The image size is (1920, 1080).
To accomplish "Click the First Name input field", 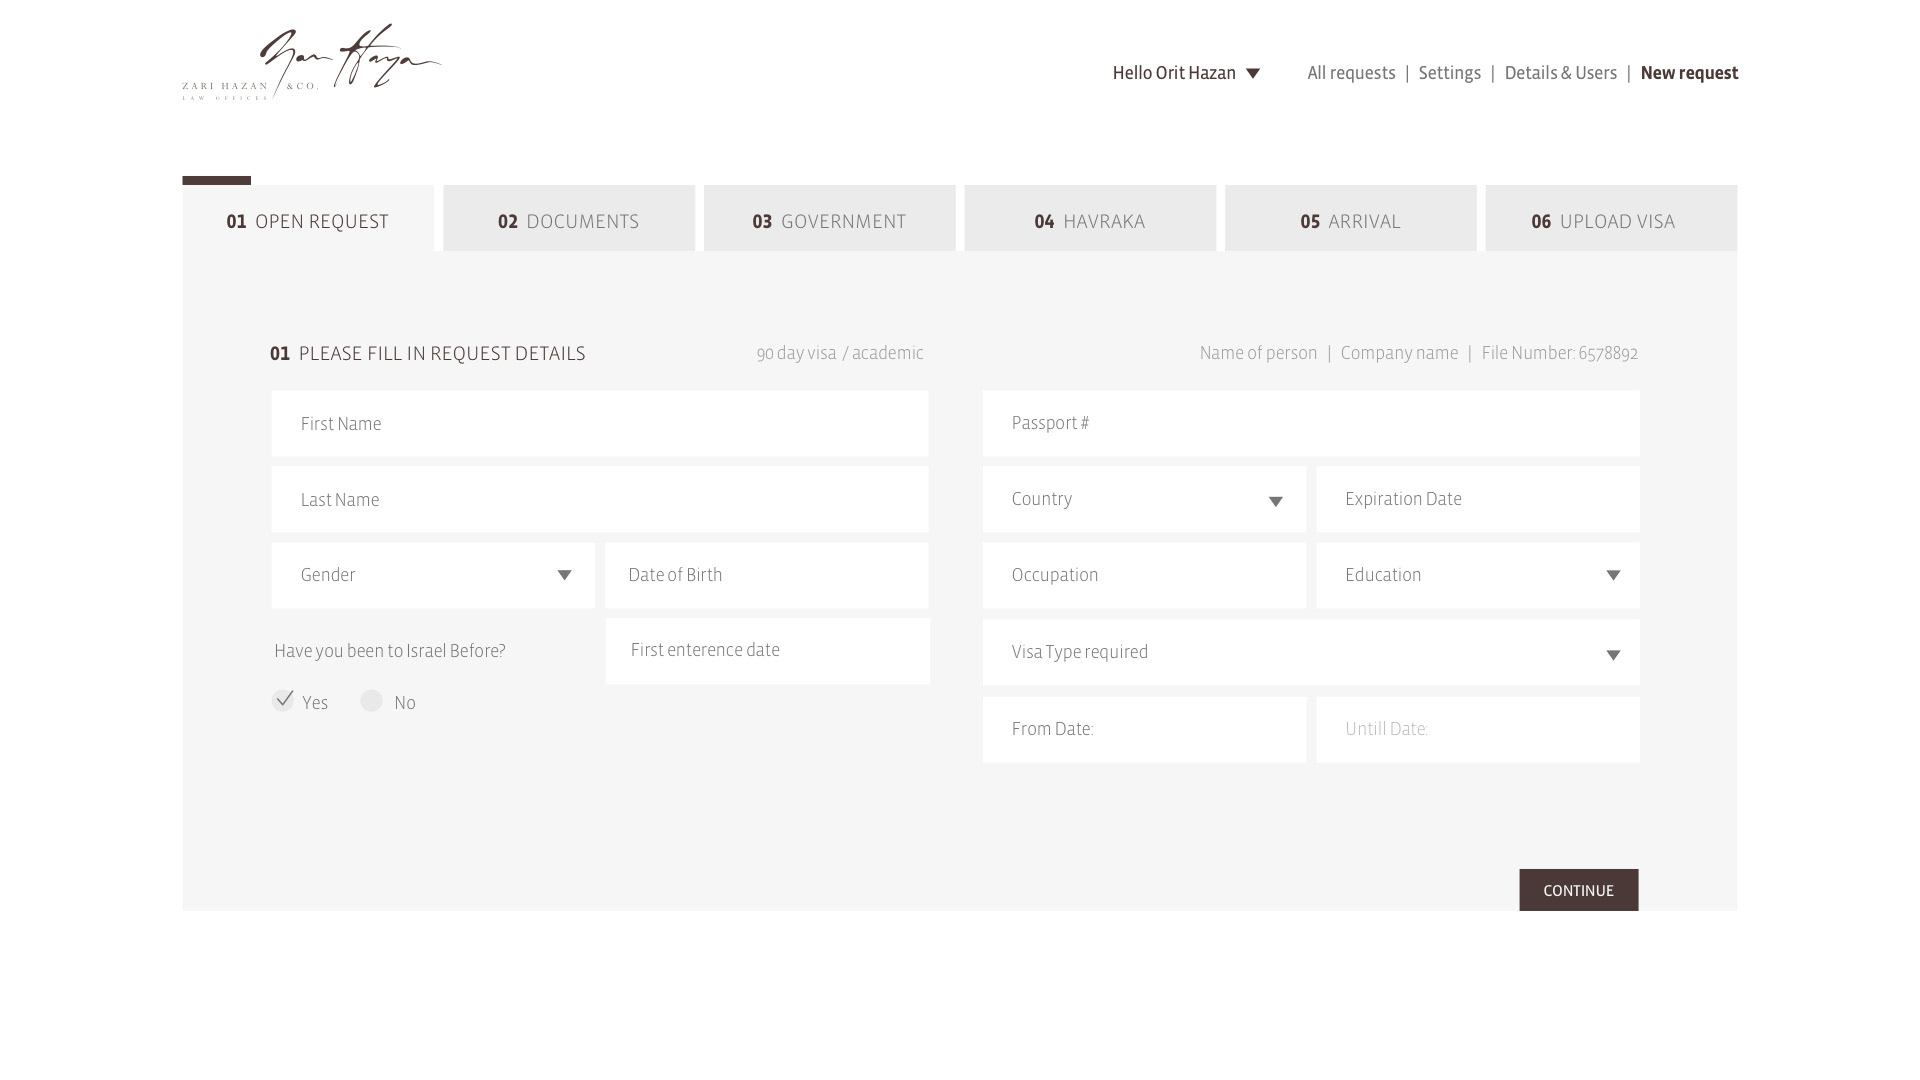I will [599, 424].
